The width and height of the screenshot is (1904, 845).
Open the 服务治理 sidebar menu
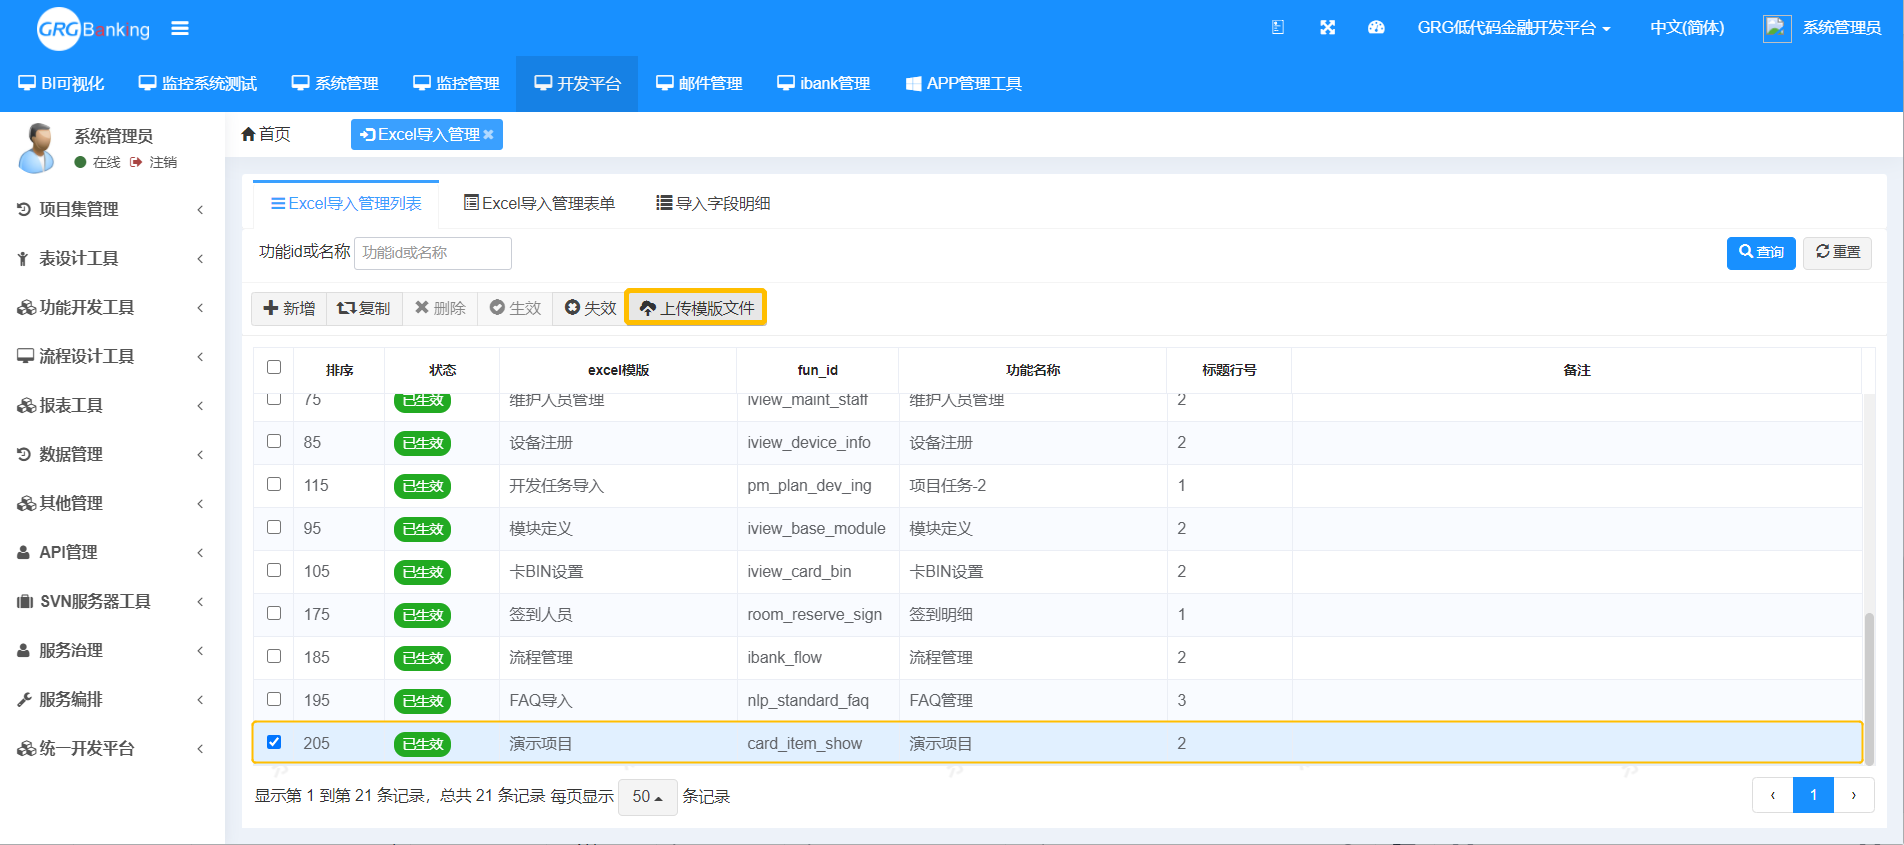point(112,650)
